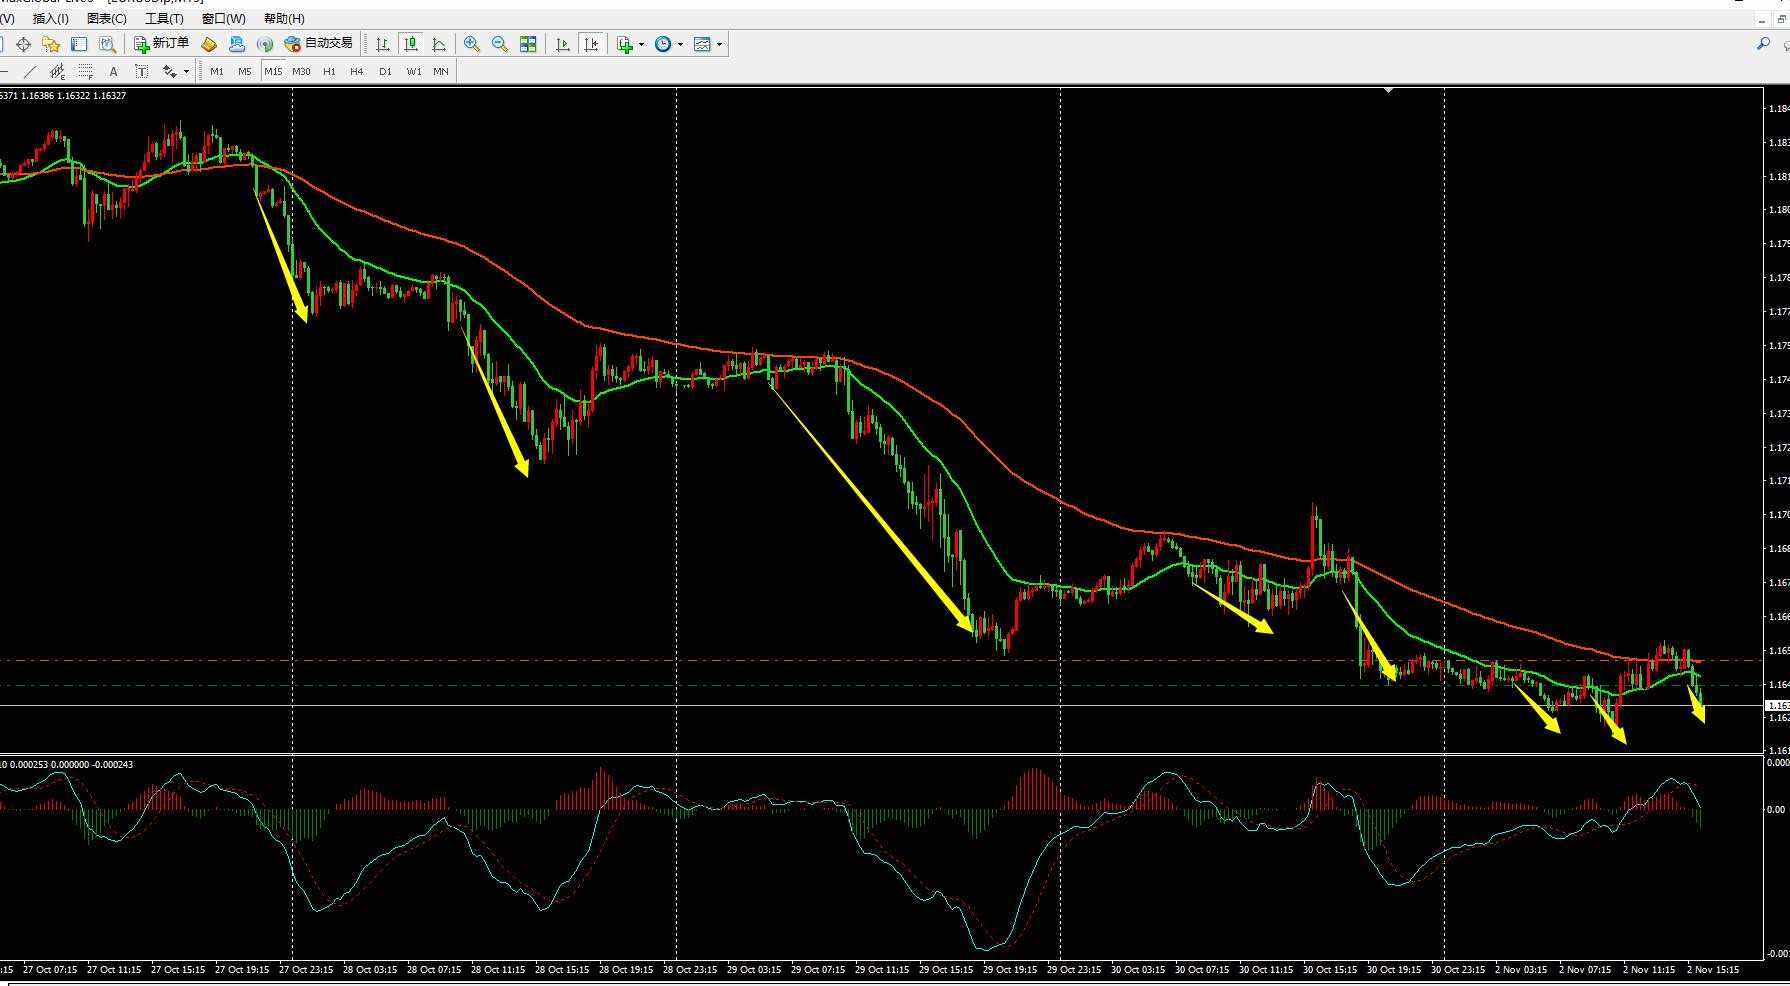Switch timeframe to D1
1790x986 pixels.
point(385,71)
